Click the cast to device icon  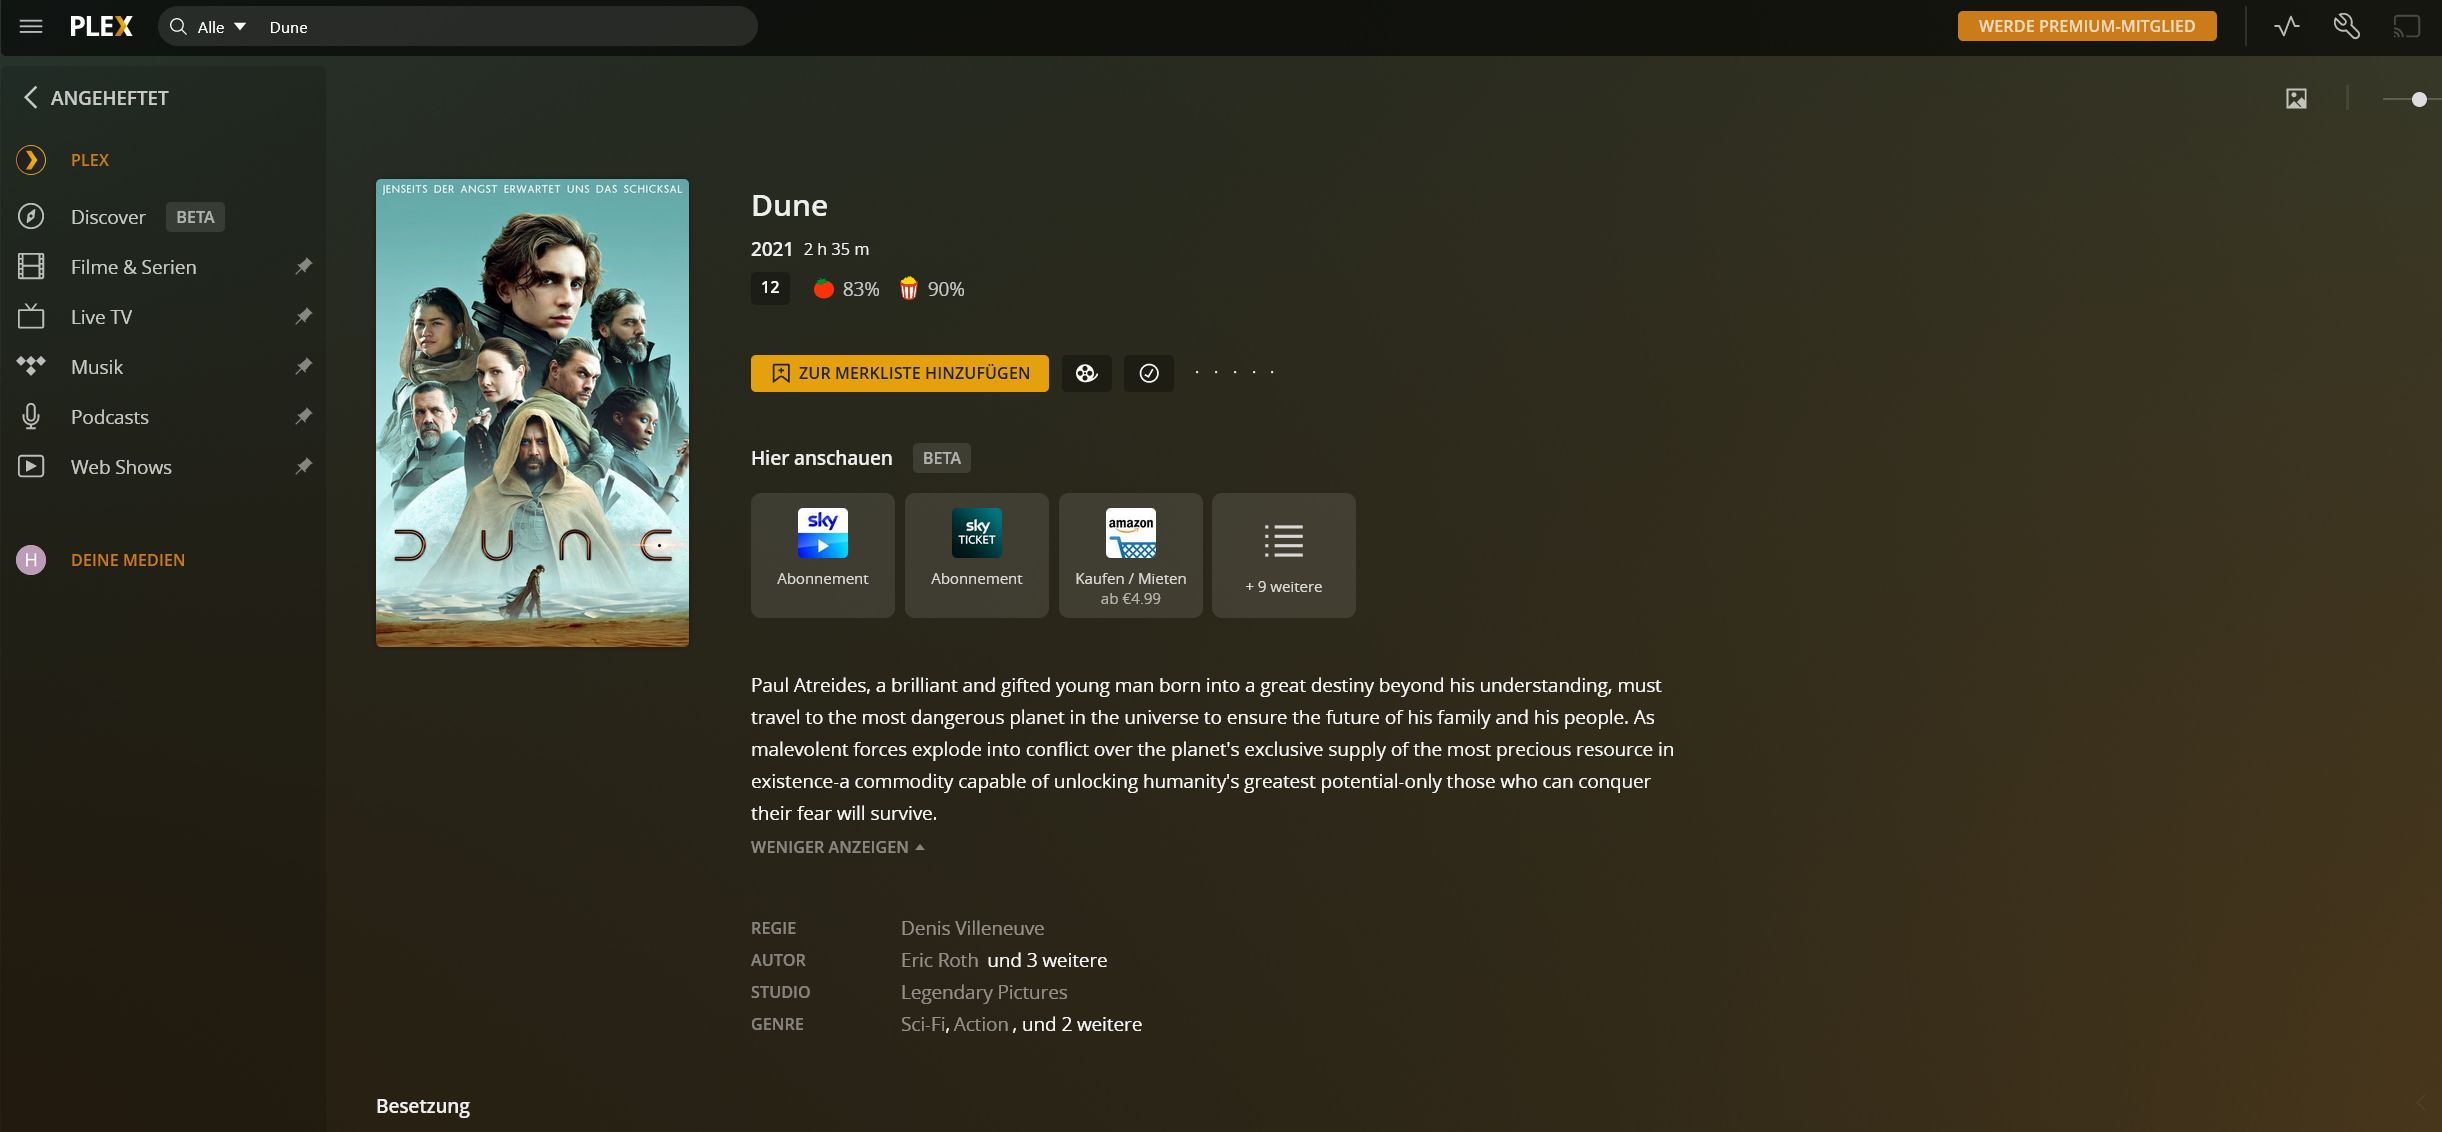(2406, 27)
